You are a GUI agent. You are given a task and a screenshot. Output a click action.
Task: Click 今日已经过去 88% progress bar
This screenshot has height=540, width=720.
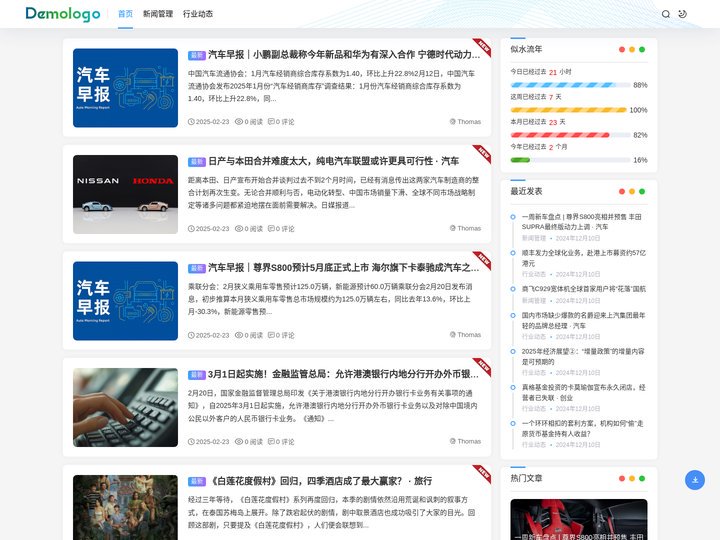pyautogui.click(x=570, y=85)
